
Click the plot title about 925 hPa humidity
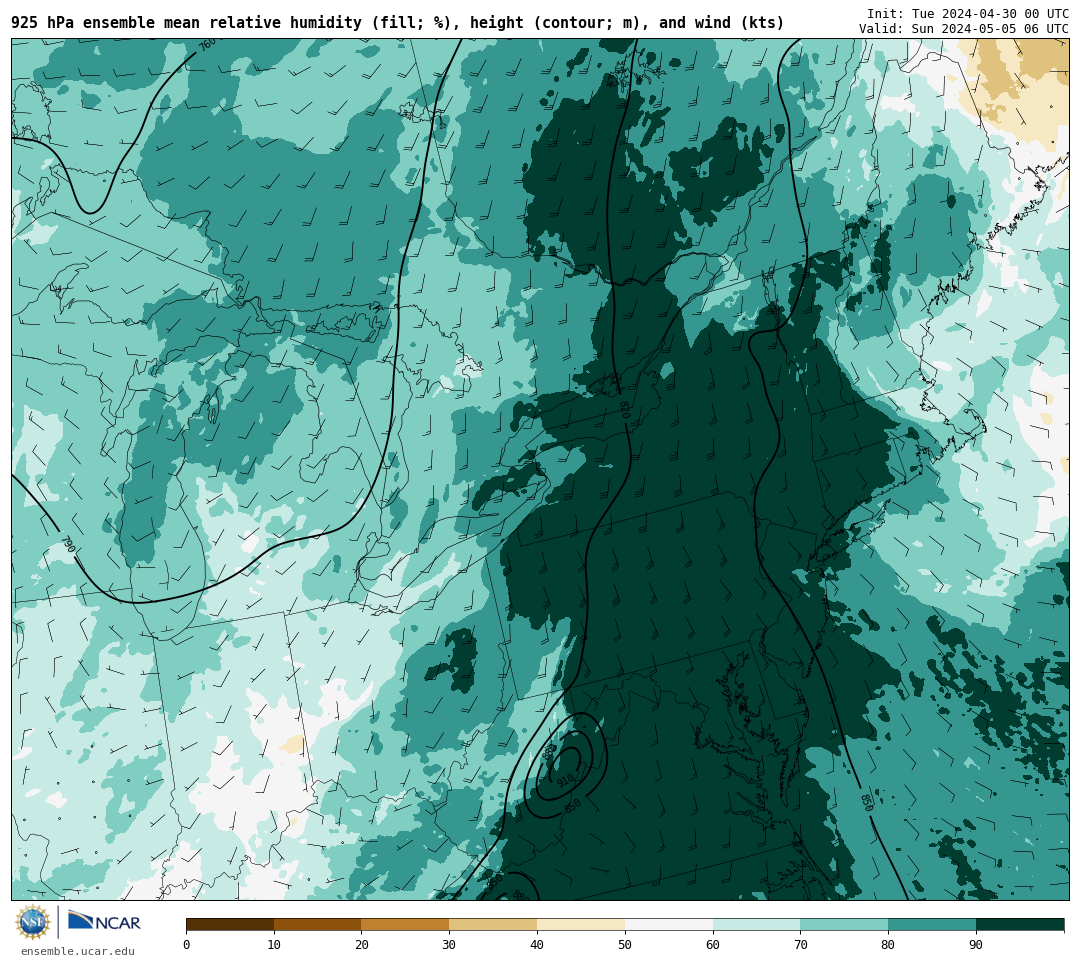397,23
